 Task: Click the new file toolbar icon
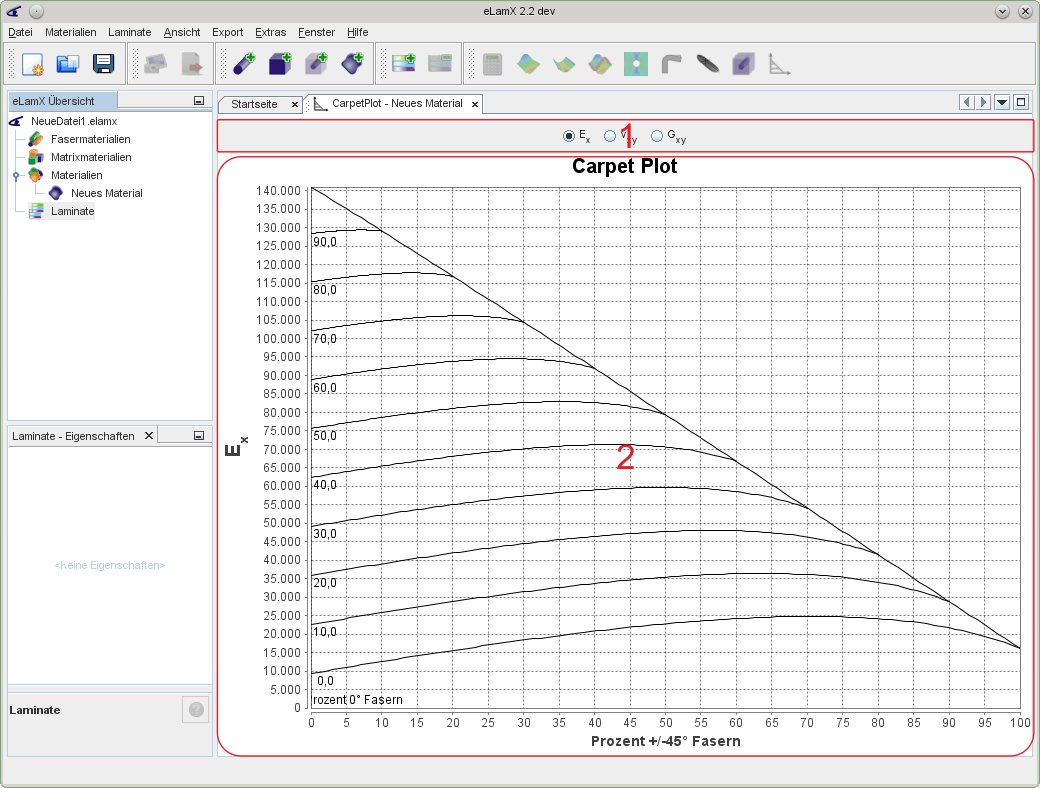[x=32, y=64]
